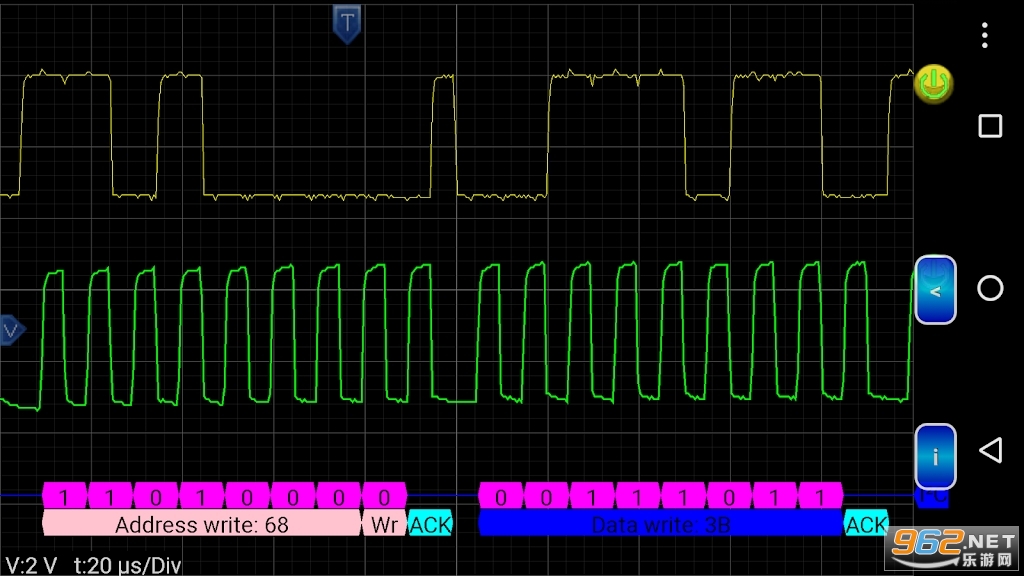
Task: Tap the first magenta bit in the address byte
Action: [65, 496]
